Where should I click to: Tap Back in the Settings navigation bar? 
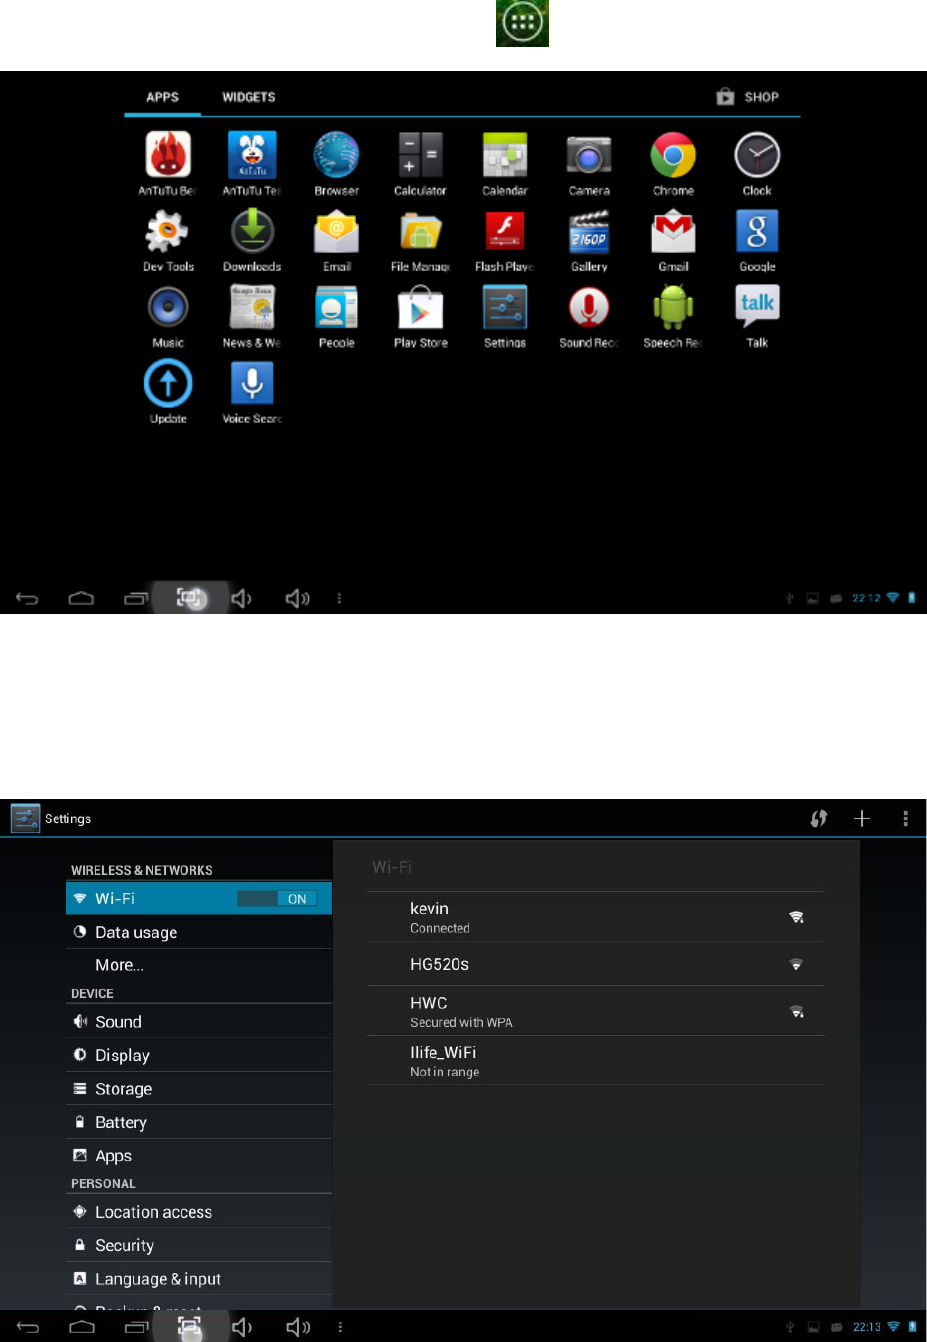point(28,1327)
